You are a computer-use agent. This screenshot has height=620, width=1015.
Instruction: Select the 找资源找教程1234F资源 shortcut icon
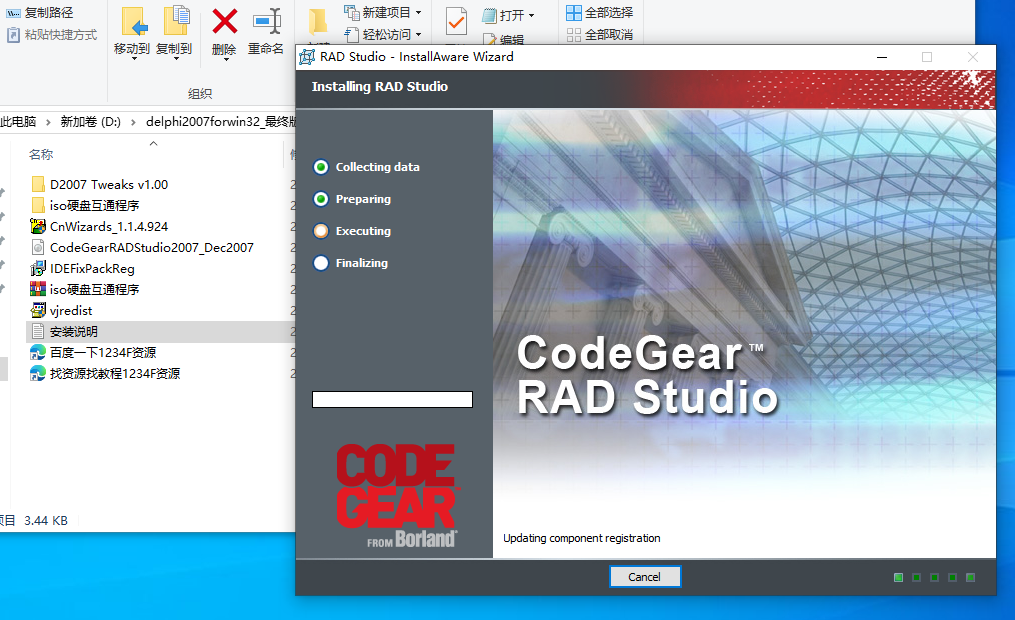pos(38,373)
